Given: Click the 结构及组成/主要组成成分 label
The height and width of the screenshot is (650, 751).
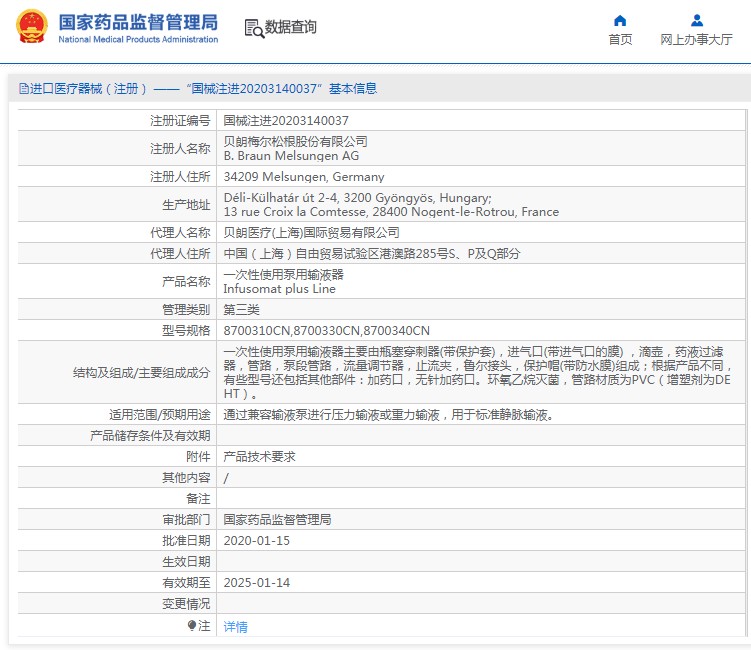Looking at the screenshot, I should tap(141, 372).
